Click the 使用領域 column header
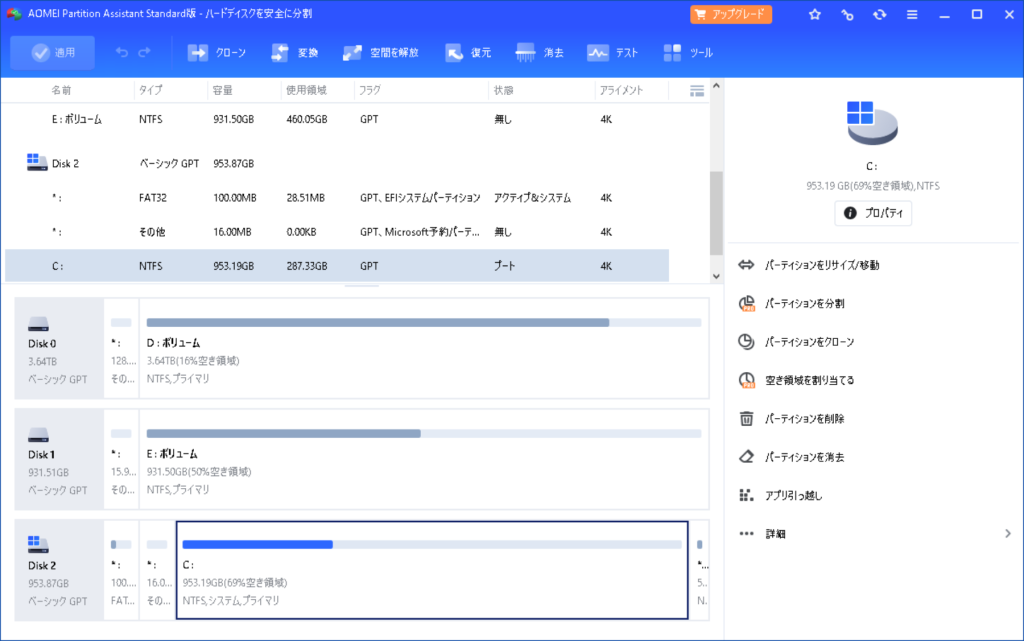 pyautogui.click(x=306, y=90)
